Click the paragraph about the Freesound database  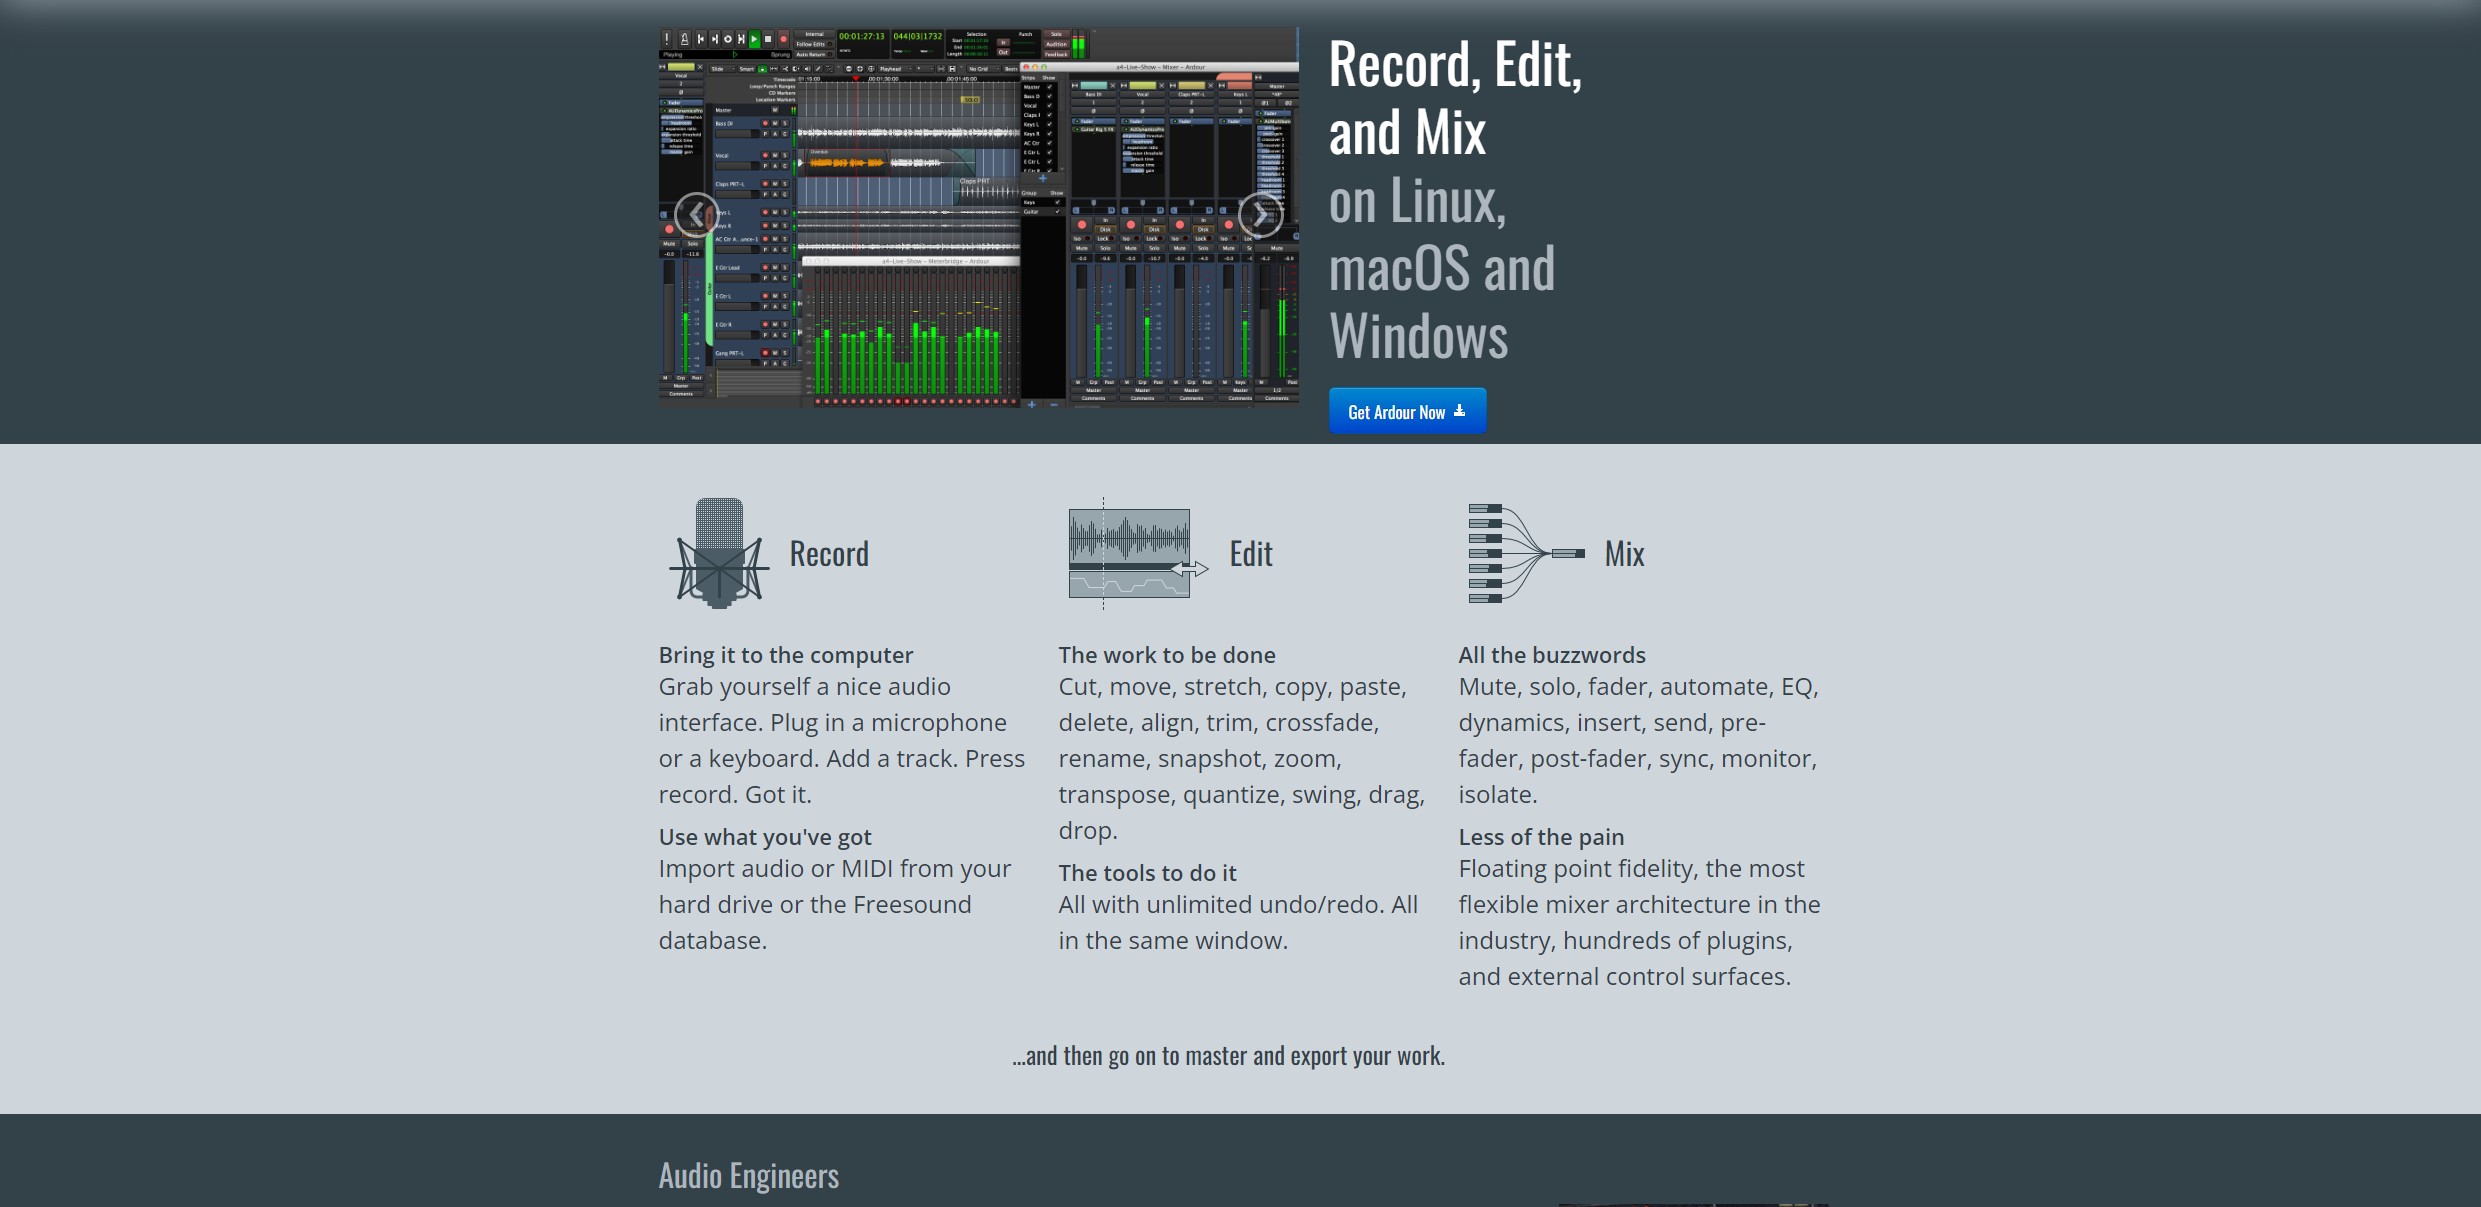click(x=835, y=905)
